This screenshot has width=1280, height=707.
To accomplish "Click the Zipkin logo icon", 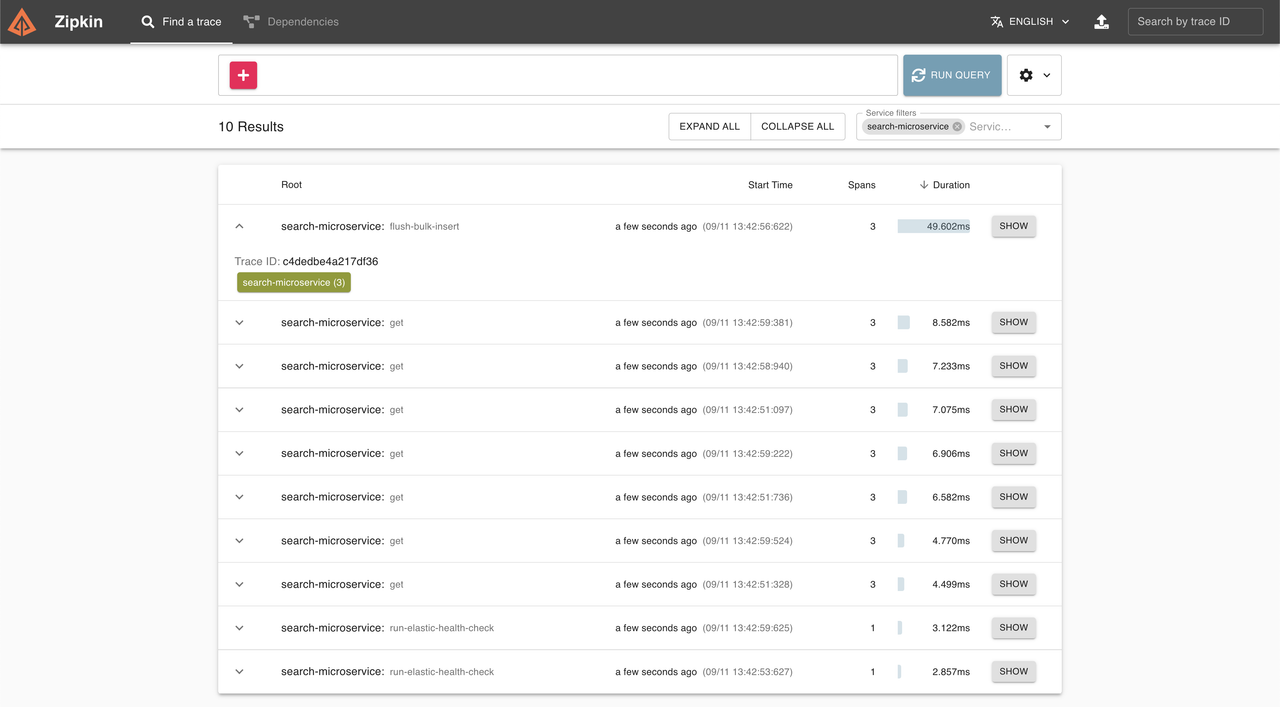I will (22, 22).
